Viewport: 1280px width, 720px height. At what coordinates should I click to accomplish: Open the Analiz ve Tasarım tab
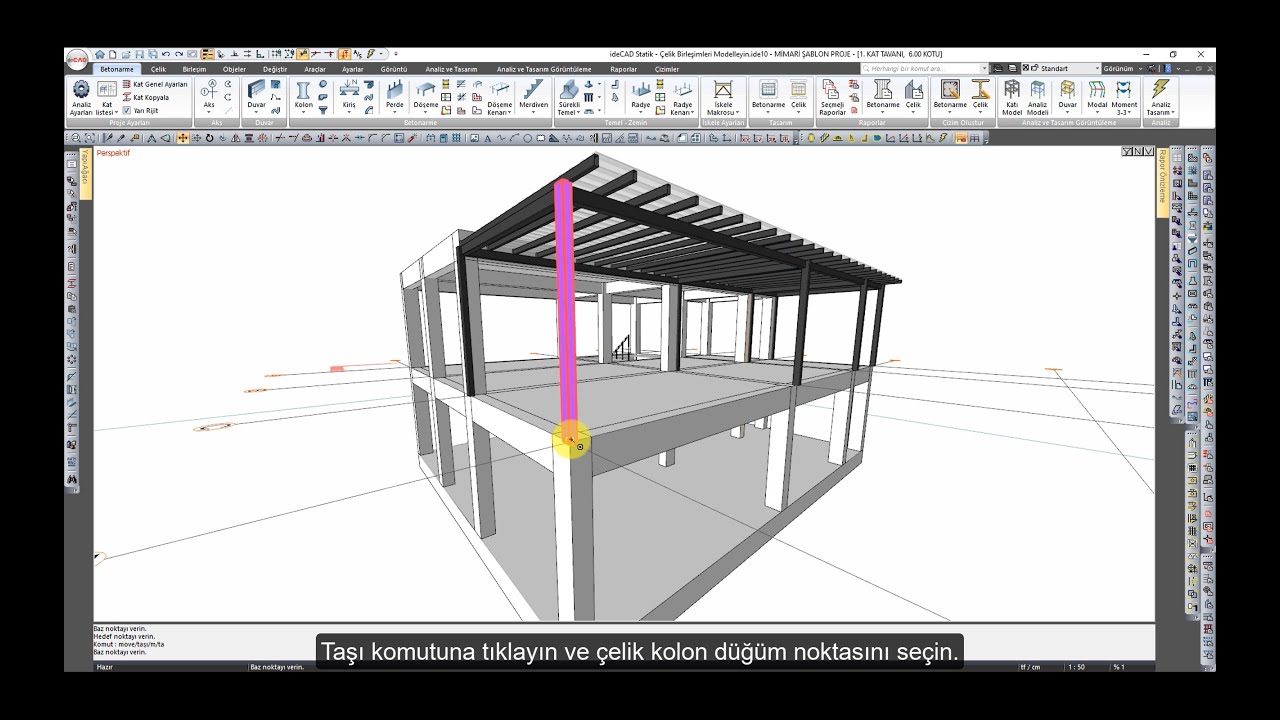450,69
